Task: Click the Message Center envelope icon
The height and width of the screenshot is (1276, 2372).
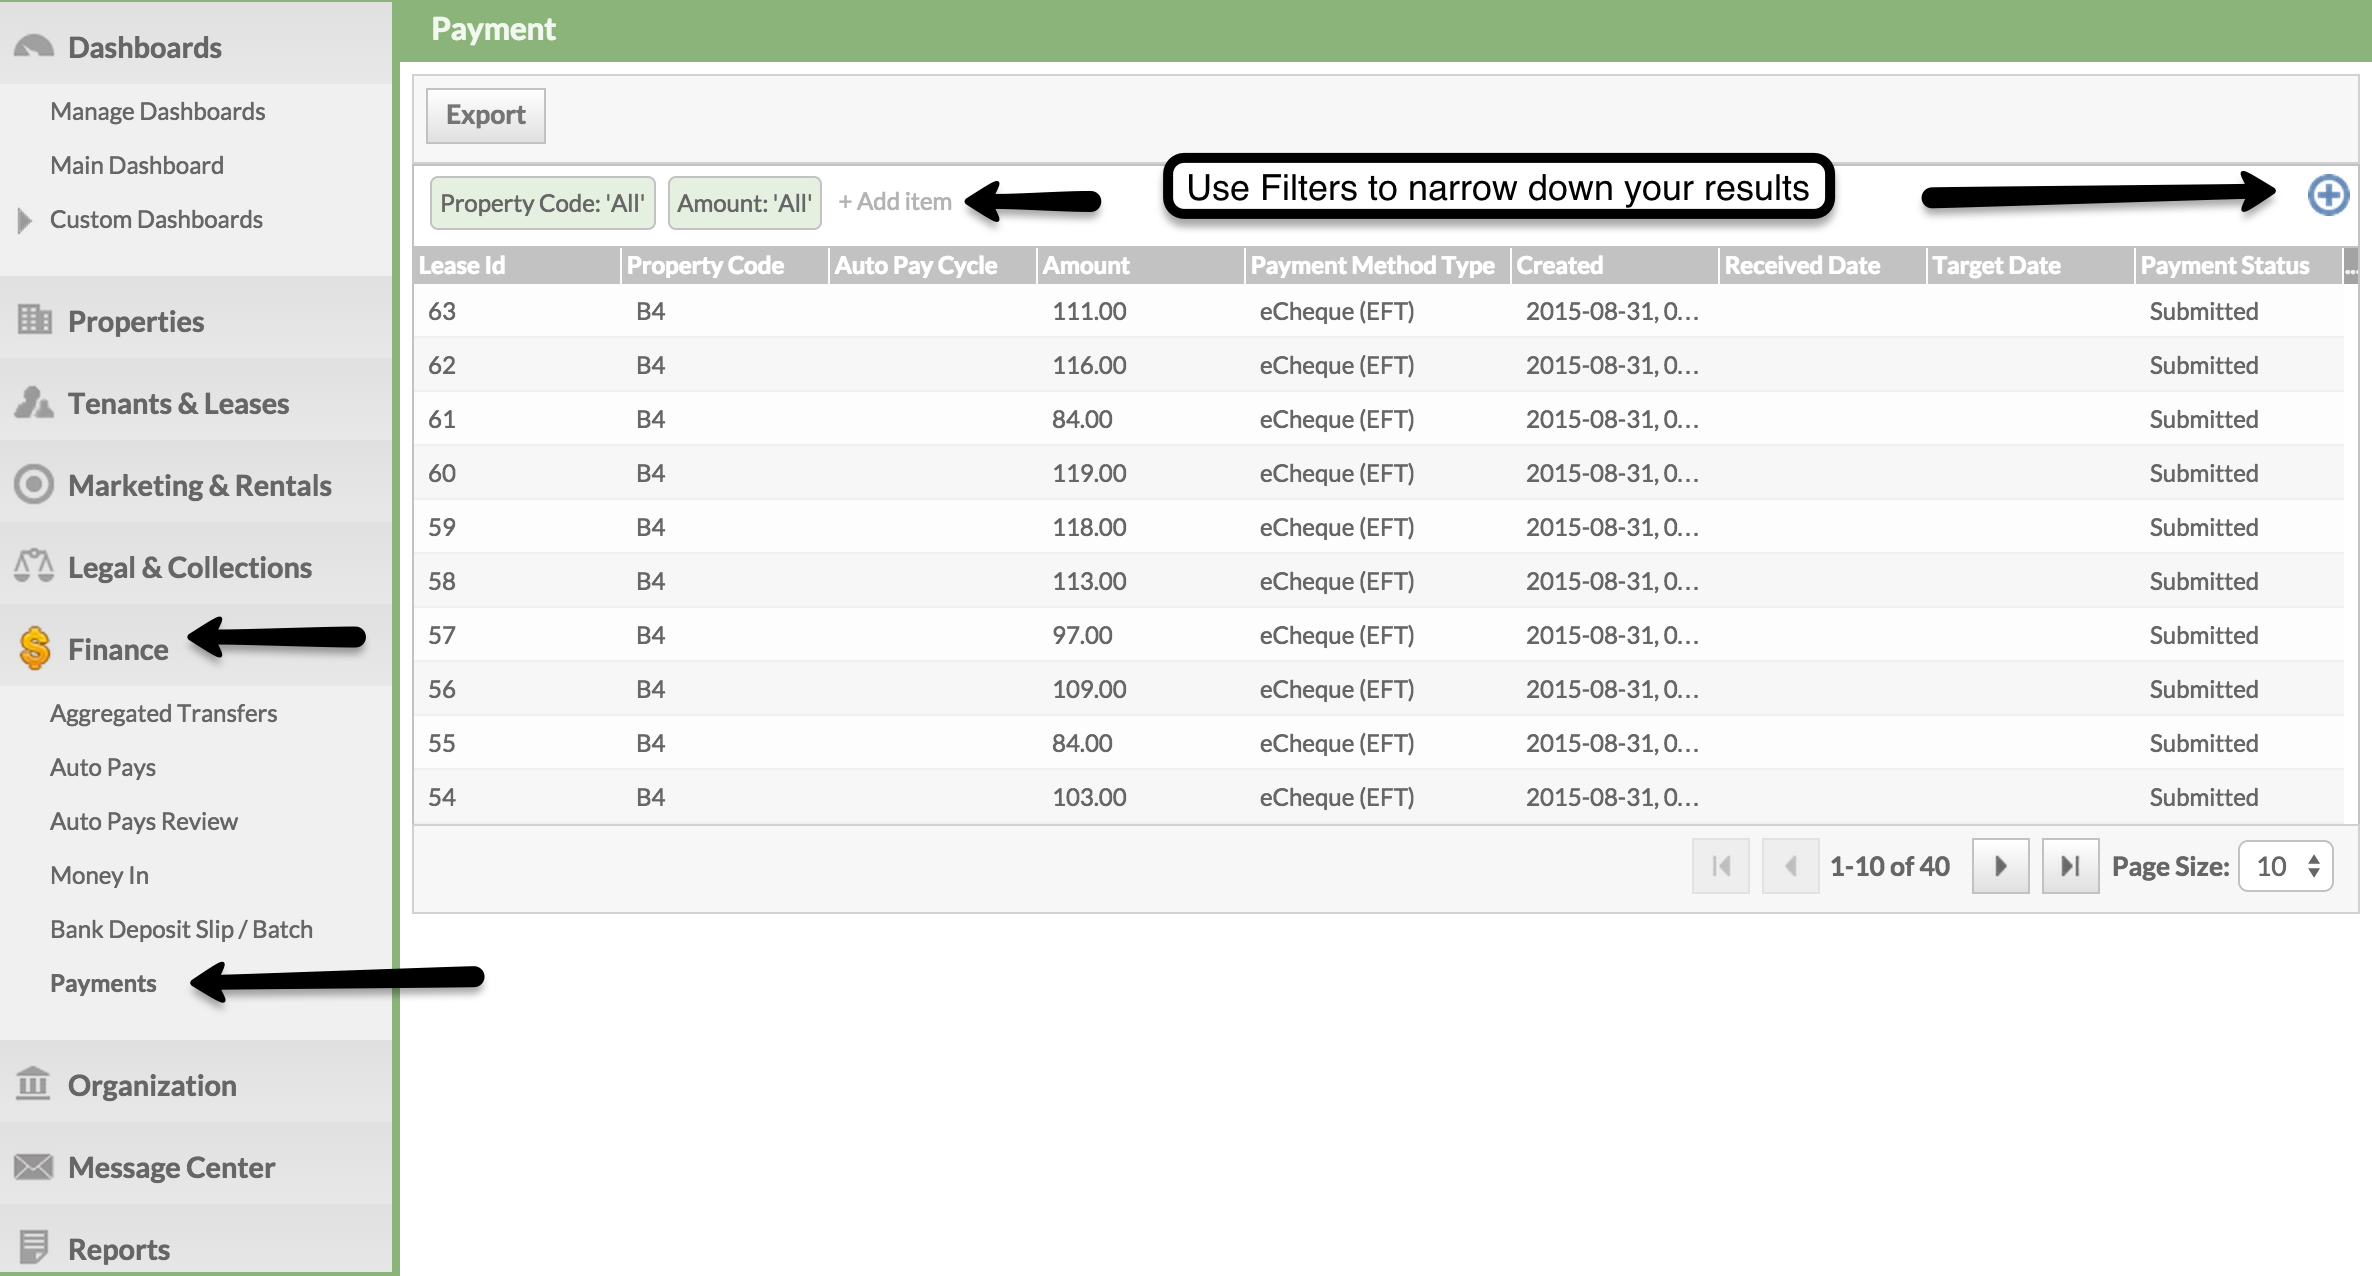Action: pos(33,1166)
